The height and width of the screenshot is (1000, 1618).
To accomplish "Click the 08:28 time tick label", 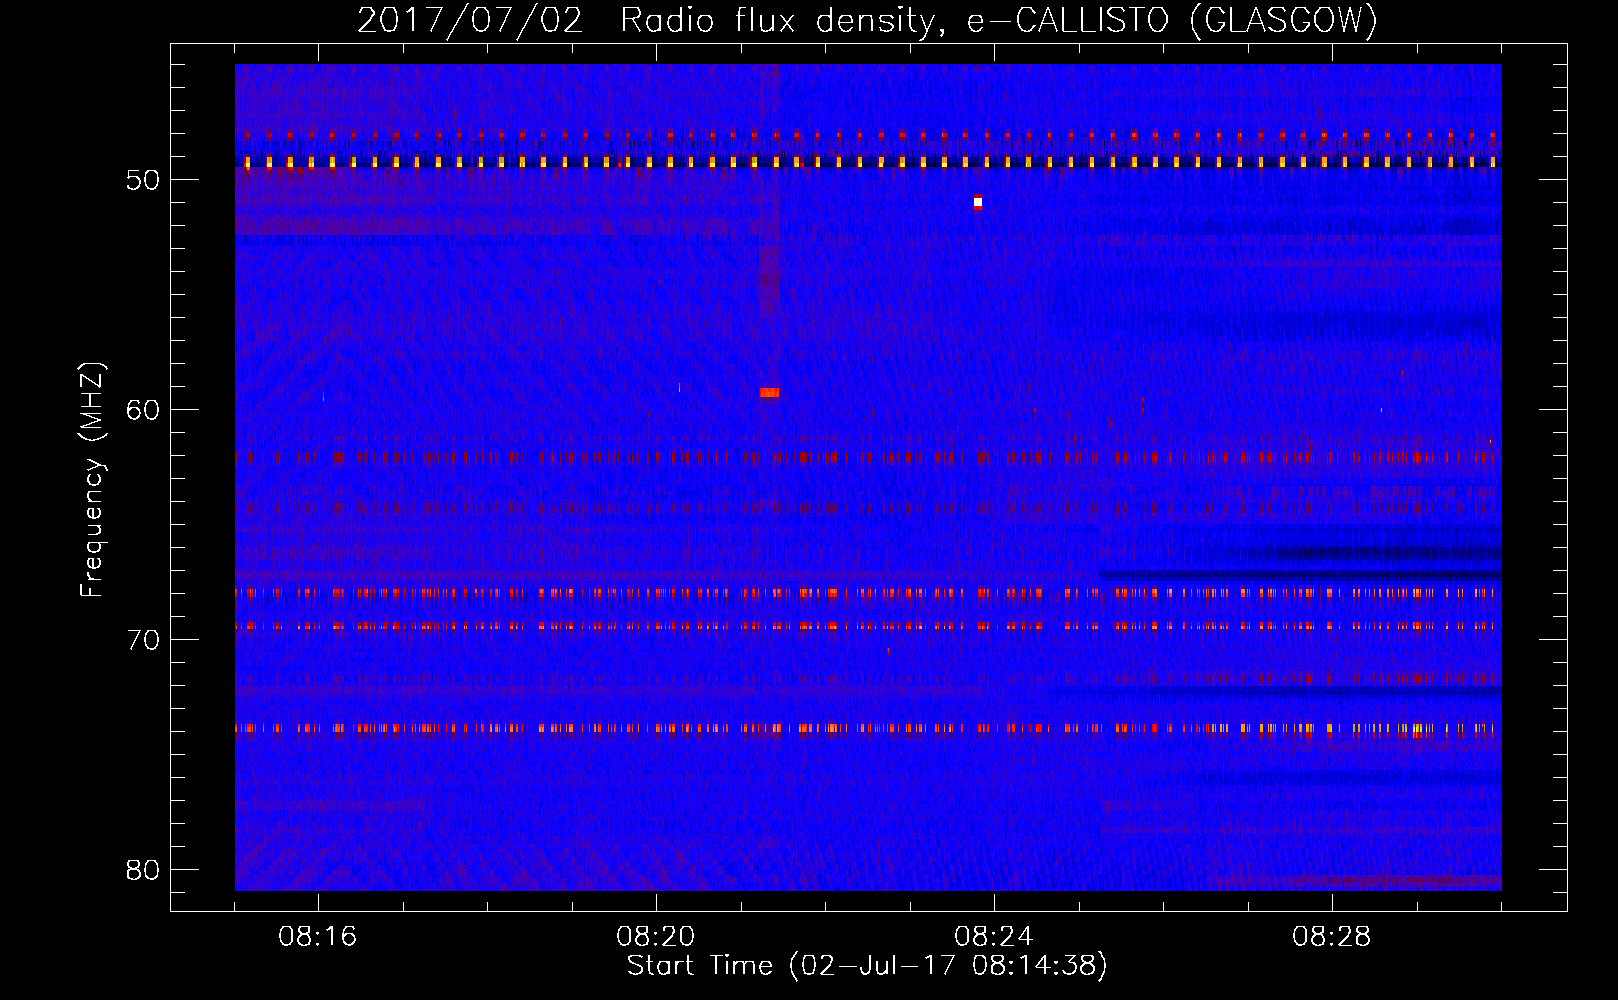I will pos(1331,937).
